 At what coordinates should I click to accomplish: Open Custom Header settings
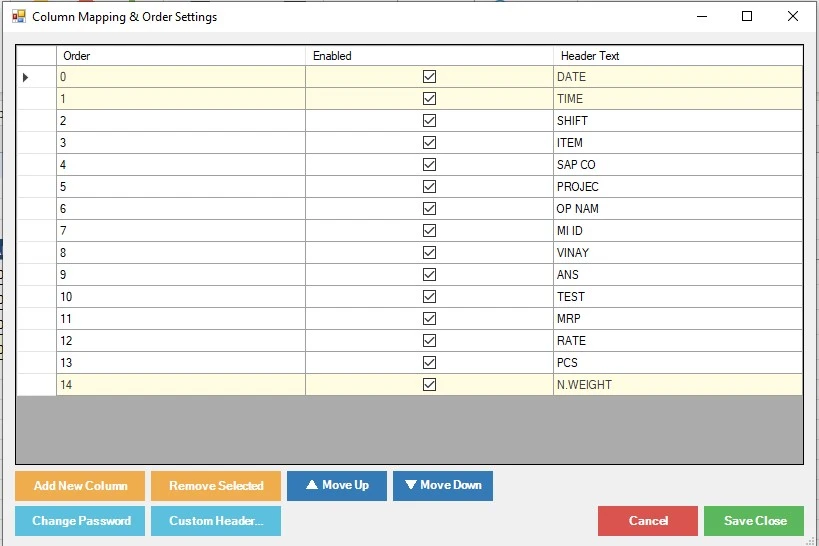click(x=216, y=521)
